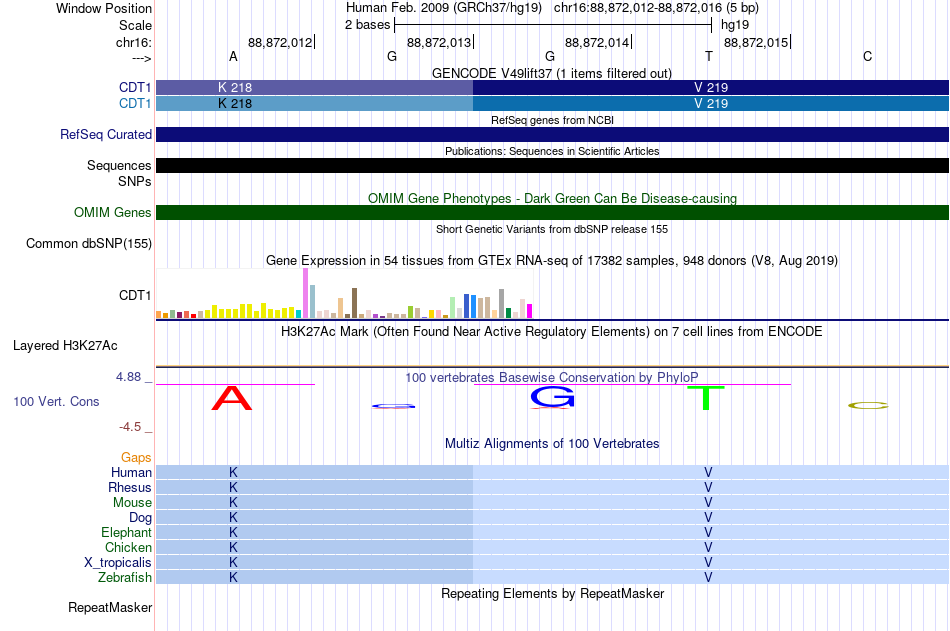Click the -4.5 conservation axis value
The width and height of the screenshot is (950, 631).
(x=130, y=427)
